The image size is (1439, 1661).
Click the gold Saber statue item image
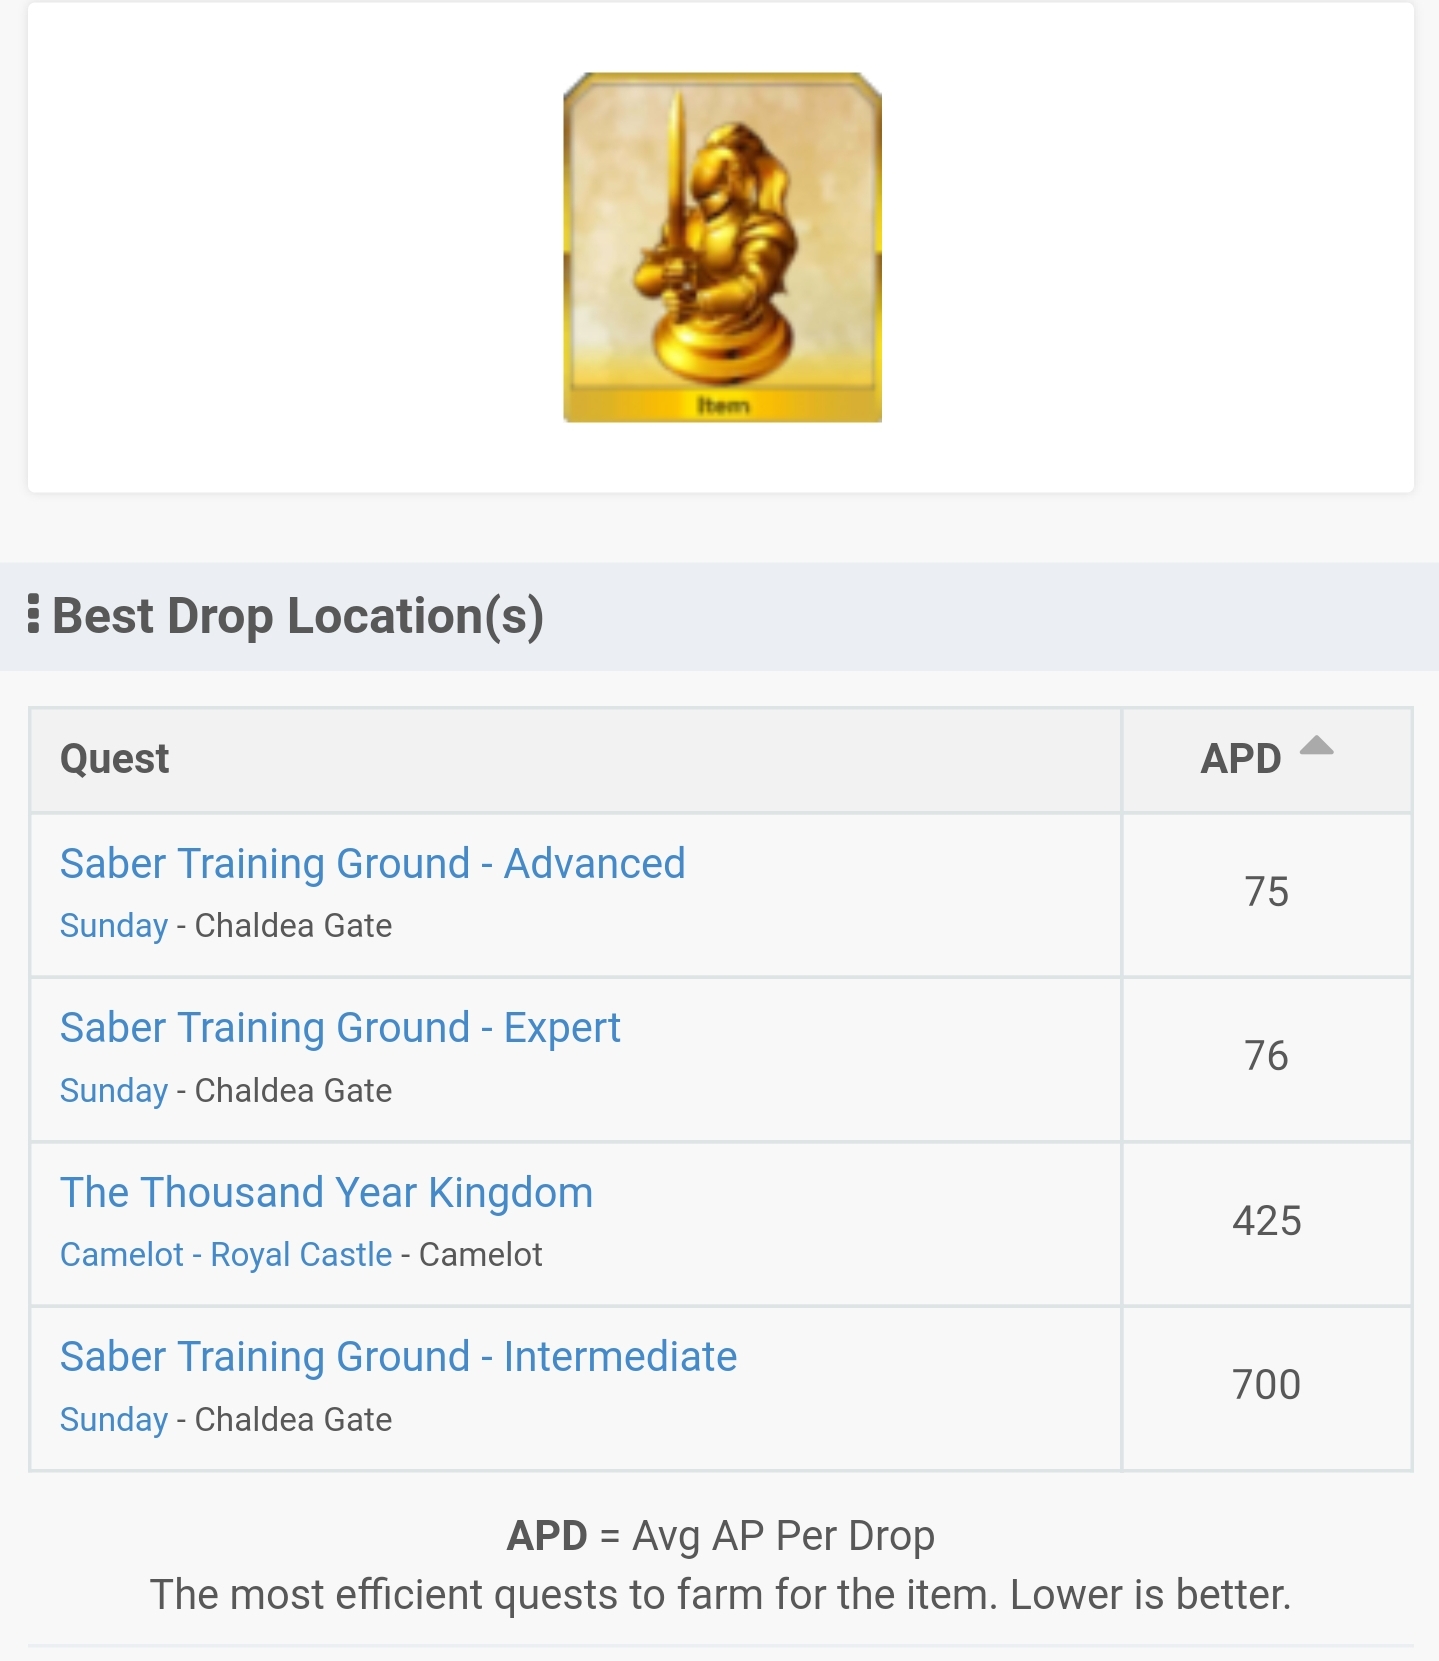pyautogui.click(x=722, y=247)
